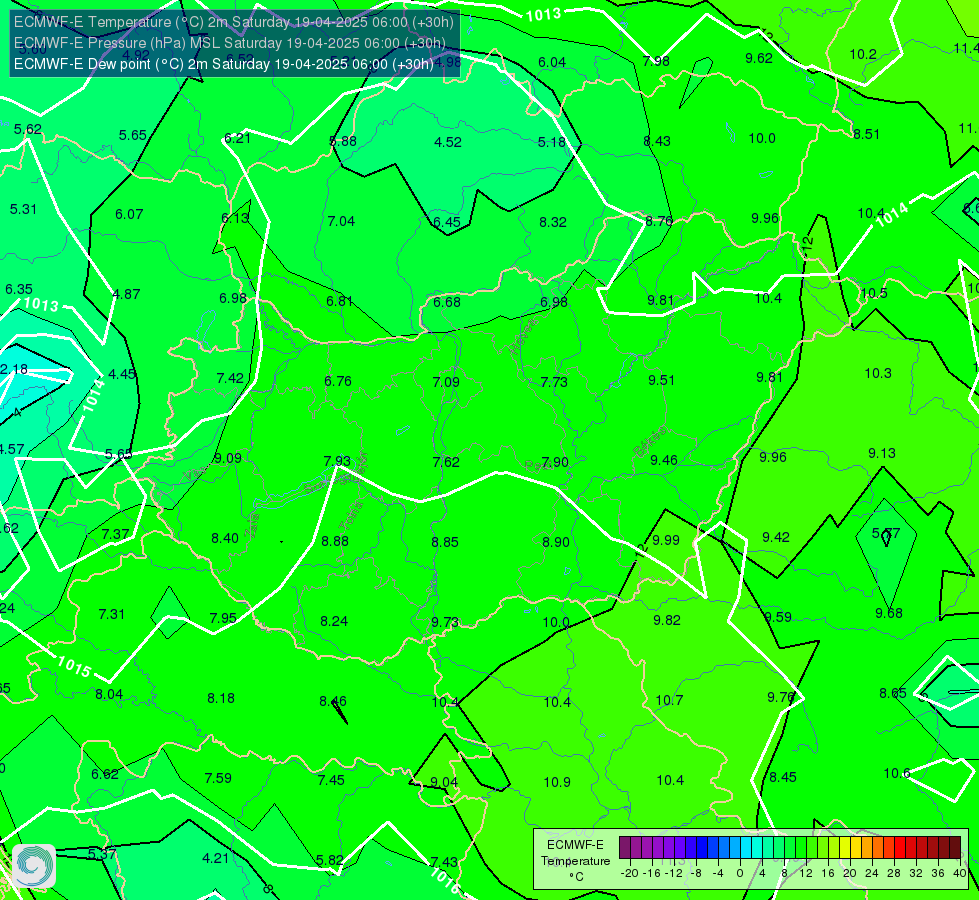Screen dimensions: 979x900
Task: Click the 8.85 dew point value
Action: [x=445, y=542]
